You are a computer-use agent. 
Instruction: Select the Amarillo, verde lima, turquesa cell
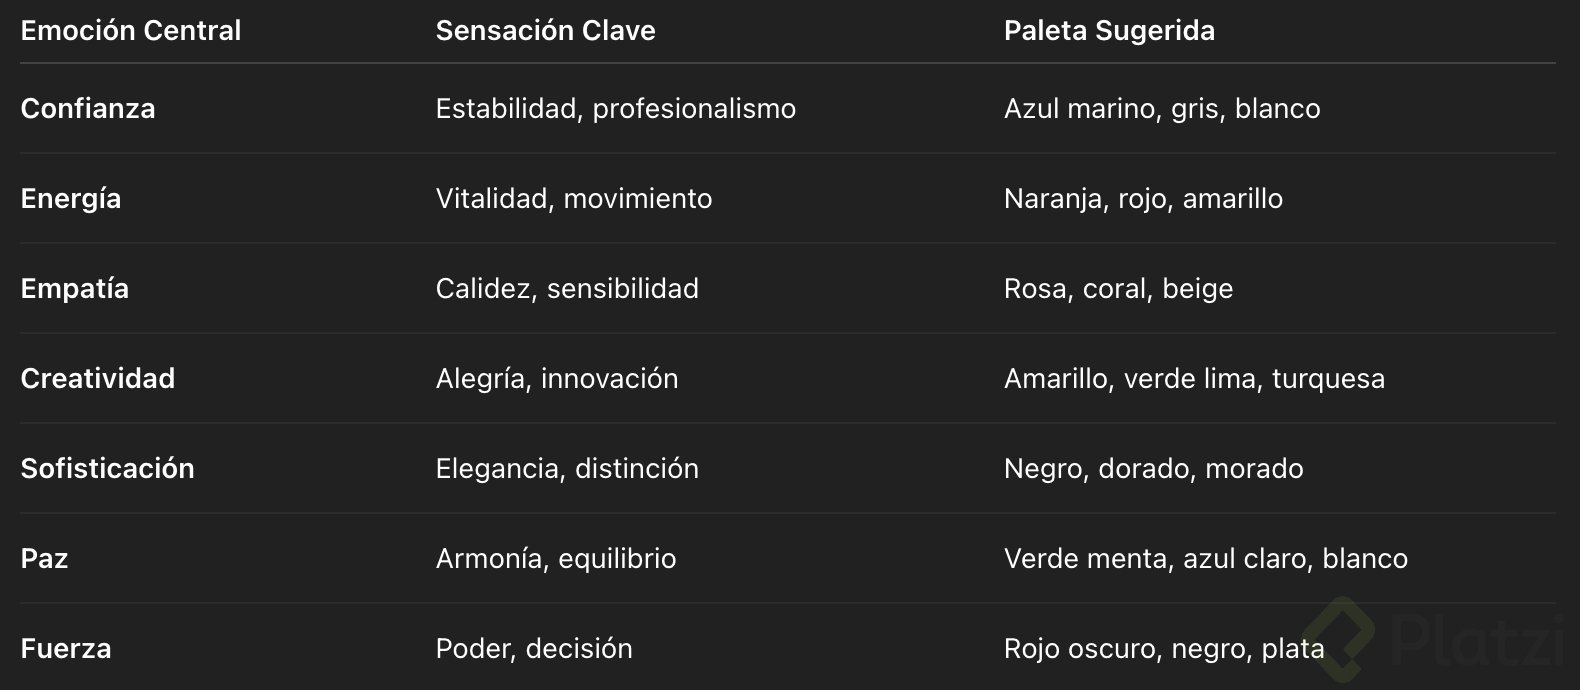coord(1194,379)
